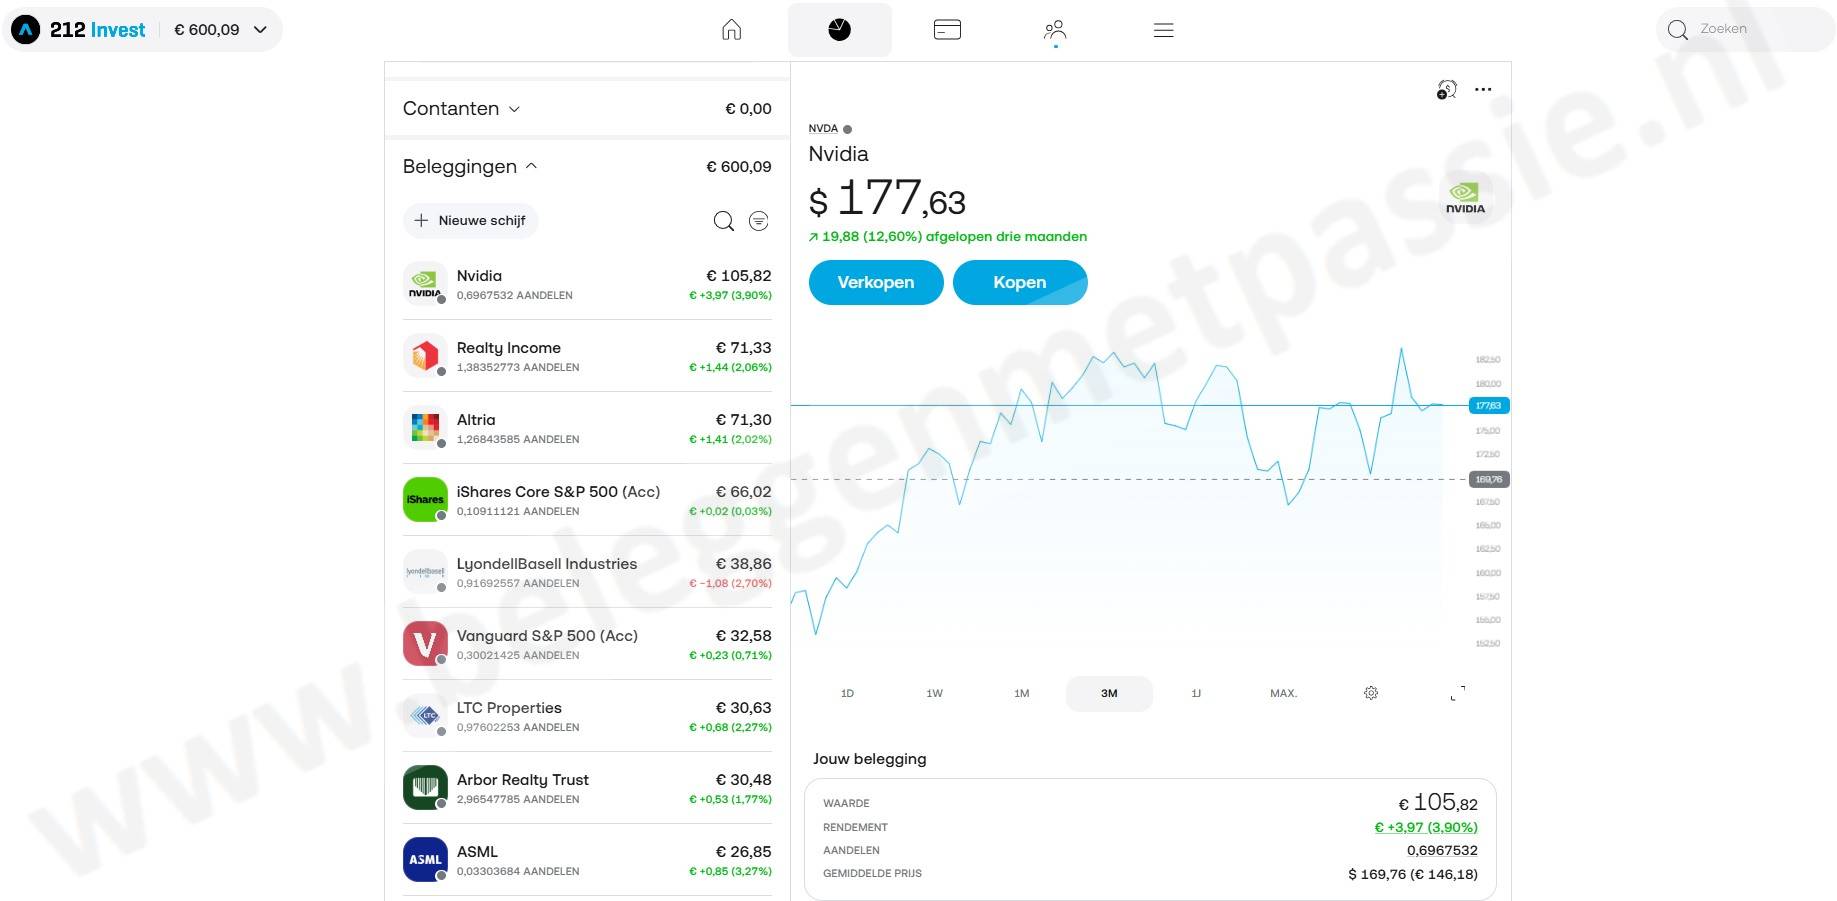
Task: Open the hamburger menu icon
Action: click(1163, 30)
